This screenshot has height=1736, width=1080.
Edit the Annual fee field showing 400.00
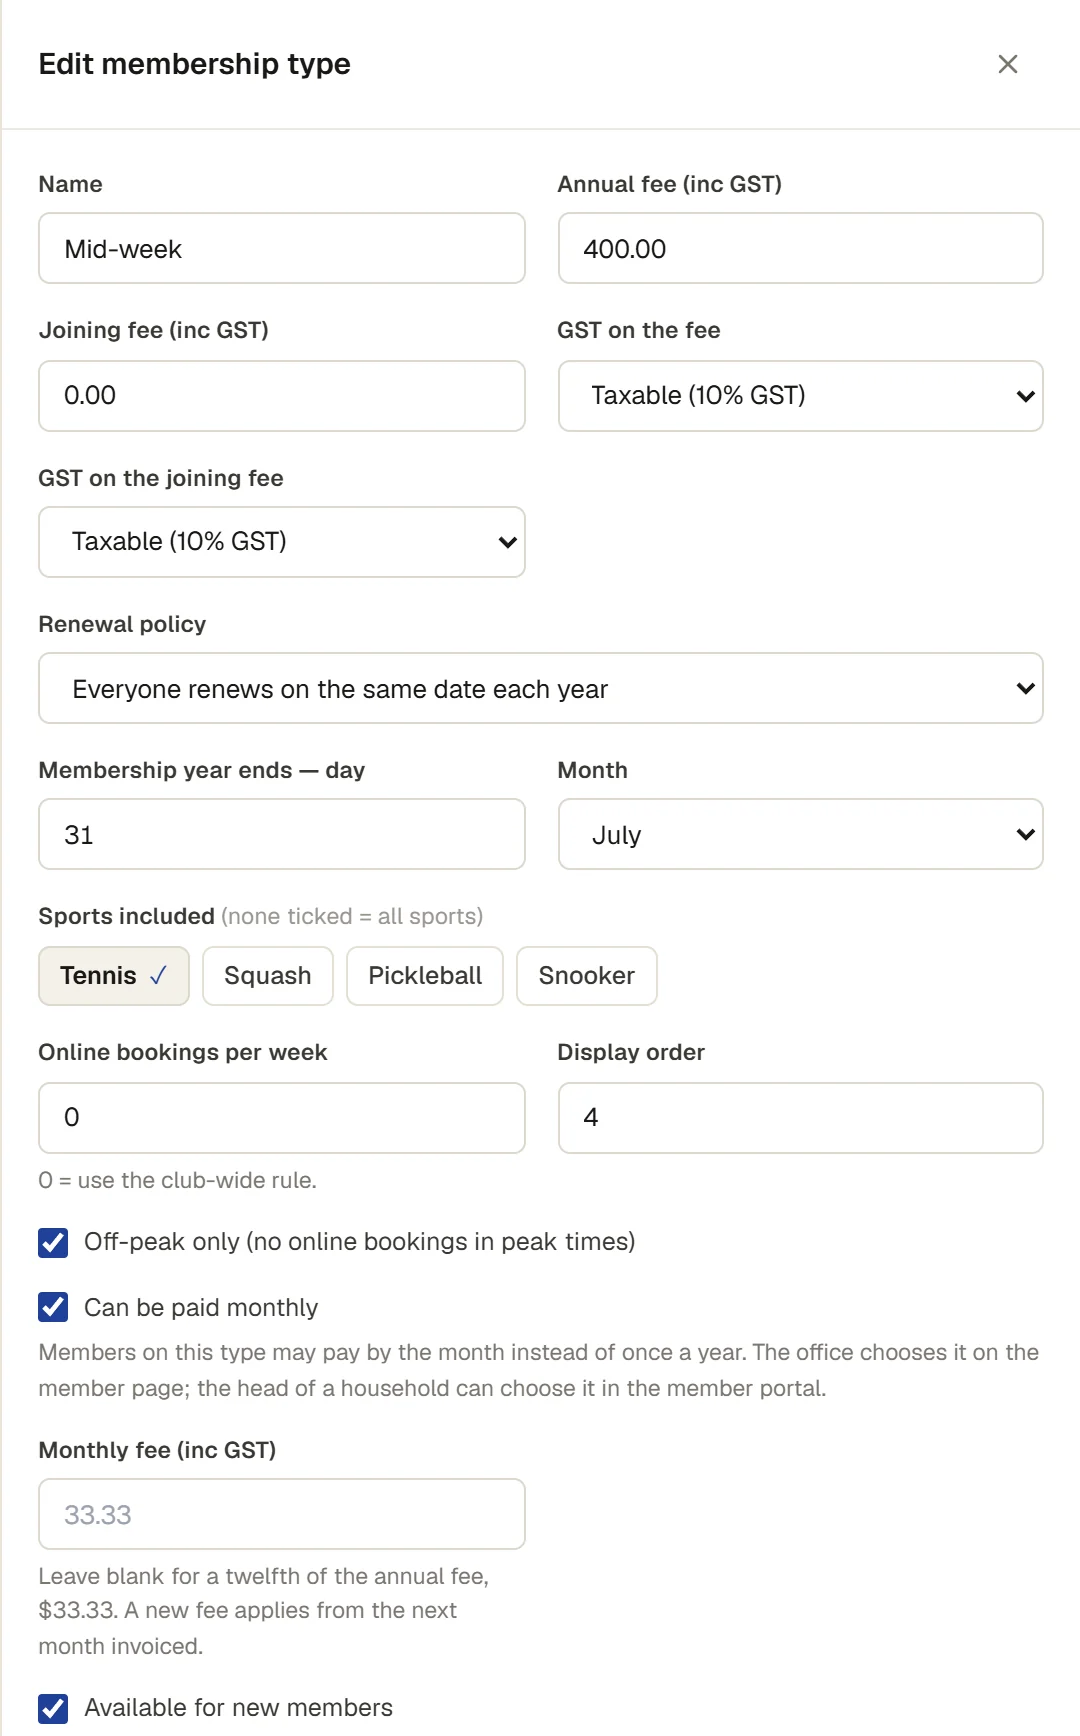click(x=800, y=248)
